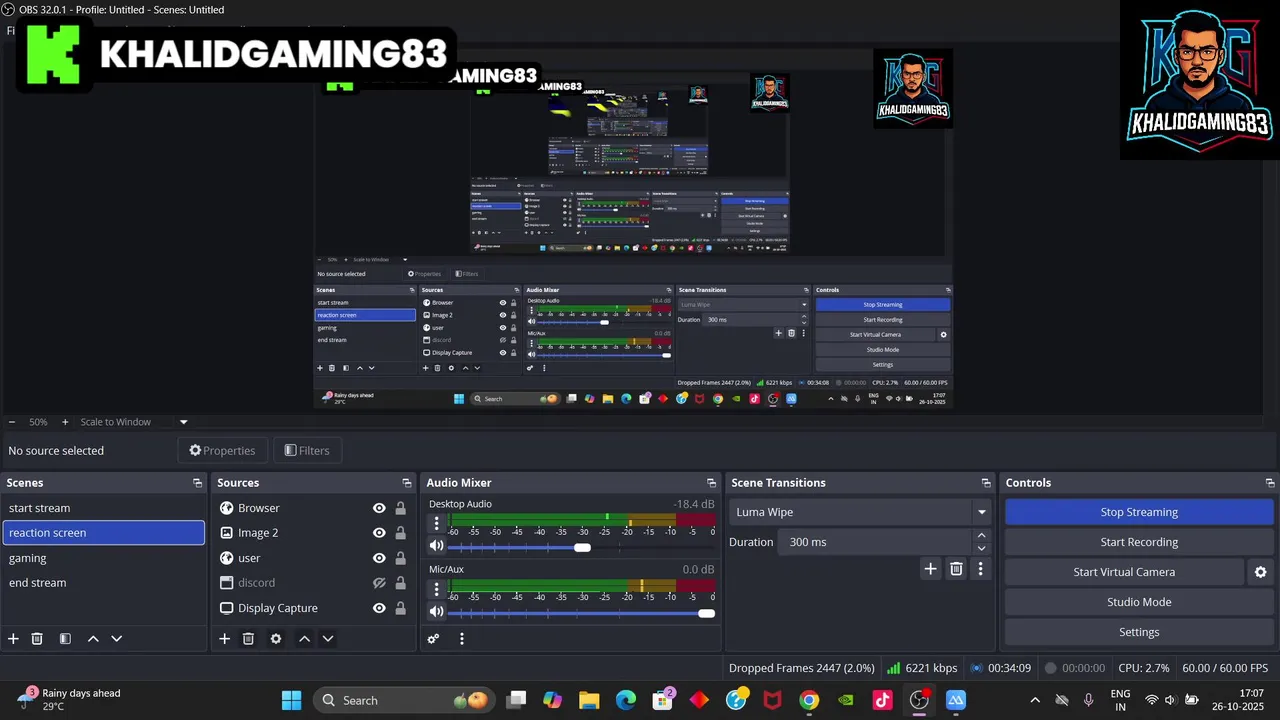Image resolution: width=1280 pixels, height=720 pixels.
Task: Click the Start Recording button
Action: tap(1139, 542)
